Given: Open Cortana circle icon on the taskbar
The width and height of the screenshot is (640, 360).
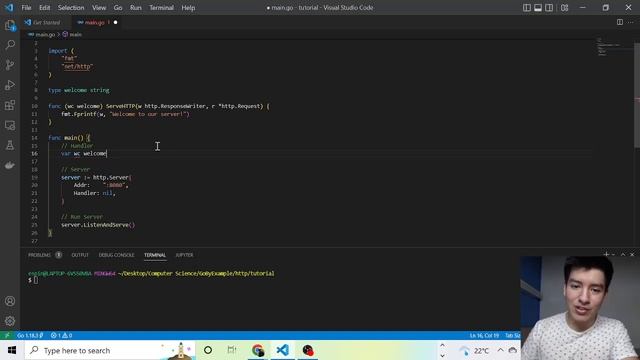Looking at the screenshot, I should click(x=208, y=350).
